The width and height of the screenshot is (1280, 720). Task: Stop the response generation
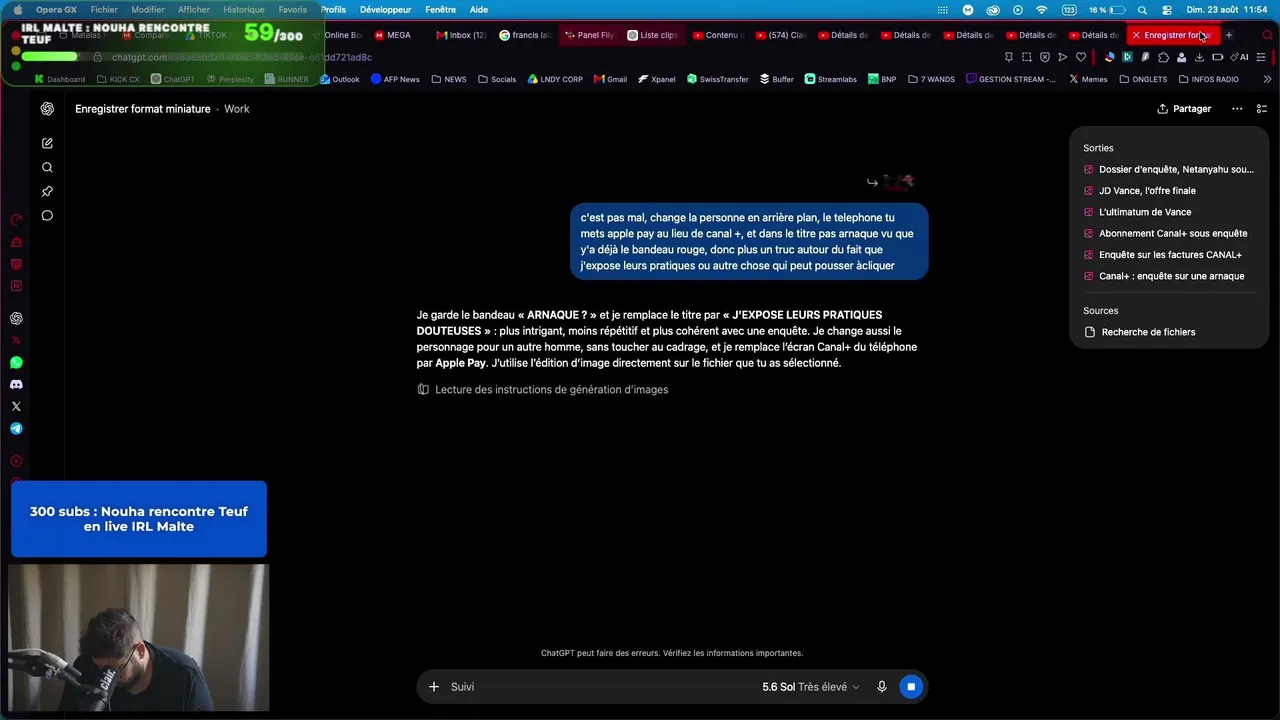click(911, 687)
